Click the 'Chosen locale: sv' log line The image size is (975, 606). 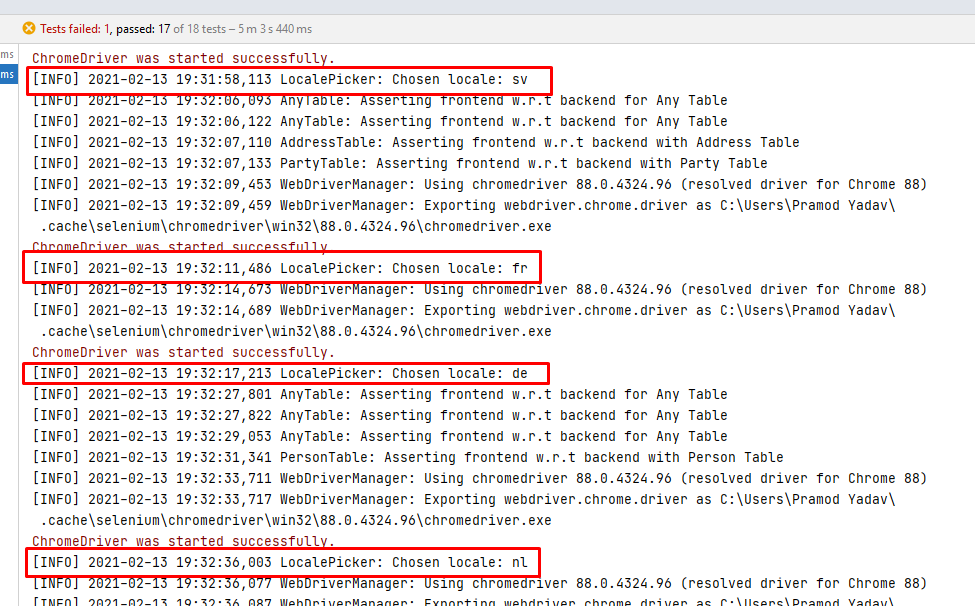tap(280, 80)
